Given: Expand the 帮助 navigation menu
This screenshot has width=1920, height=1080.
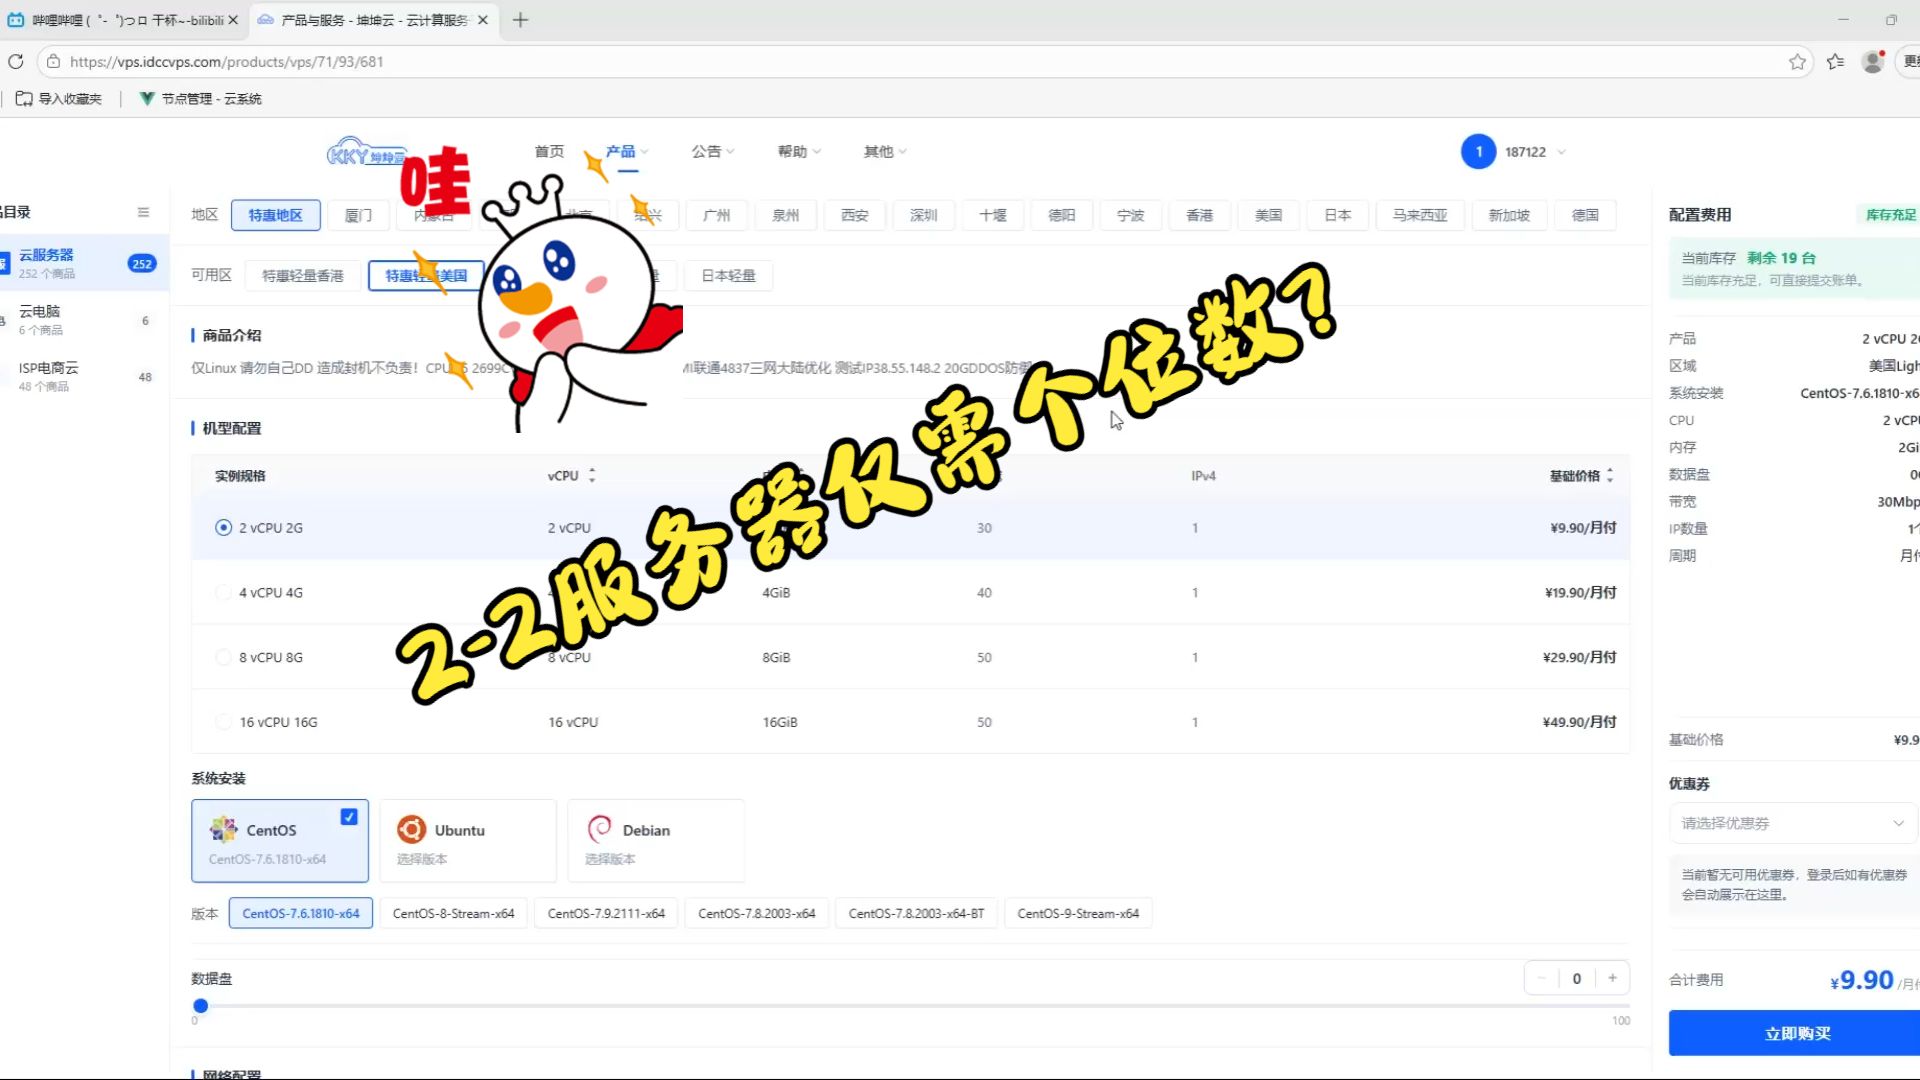Looking at the screenshot, I should point(799,152).
